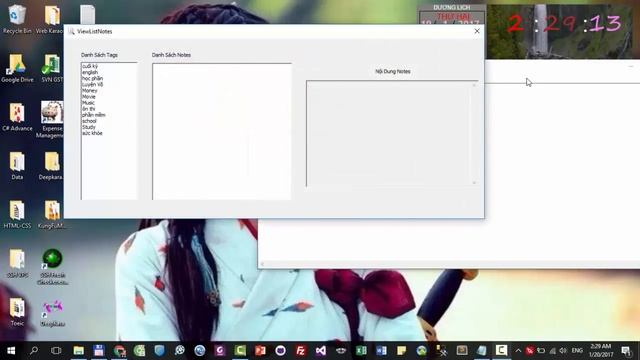Switch ENG input language indicator
This screenshot has height=360, width=640.
577,351
